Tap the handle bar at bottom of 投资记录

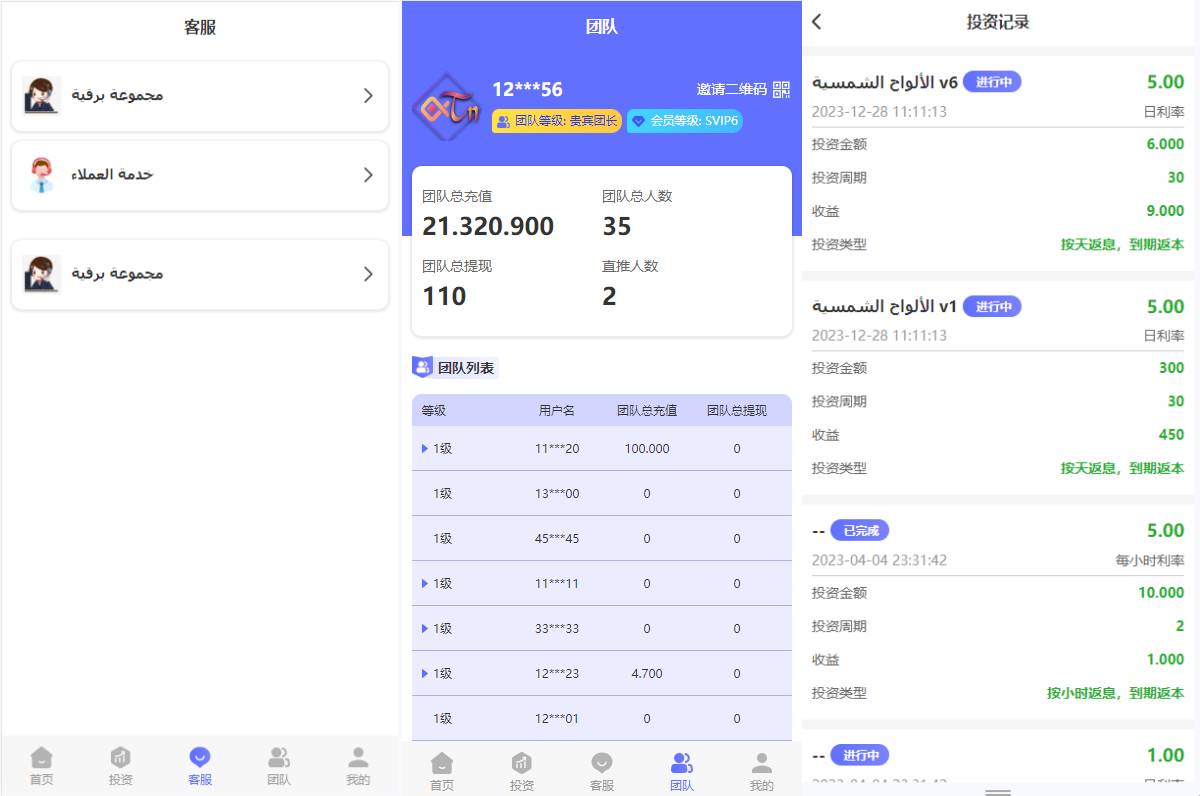(998, 792)
